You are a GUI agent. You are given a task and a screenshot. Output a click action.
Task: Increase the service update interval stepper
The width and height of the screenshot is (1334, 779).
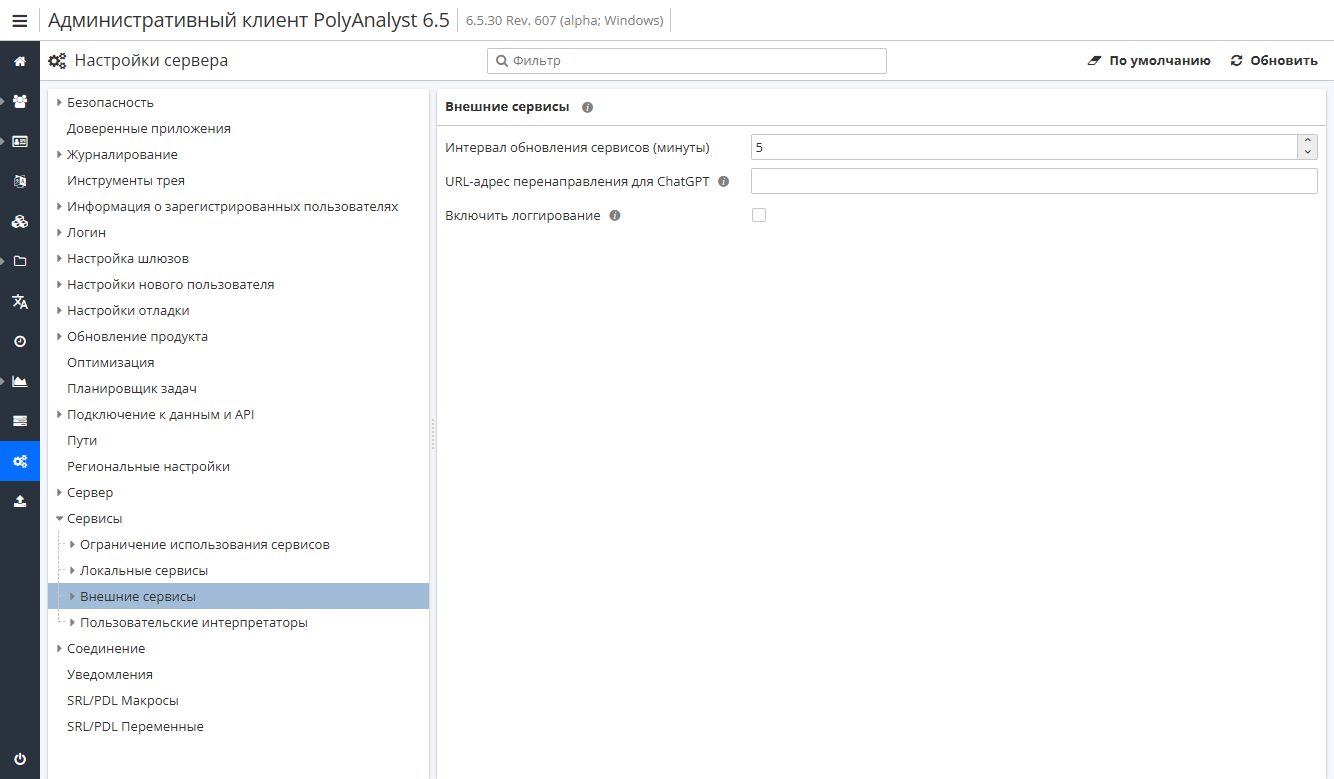[1307, 142]
